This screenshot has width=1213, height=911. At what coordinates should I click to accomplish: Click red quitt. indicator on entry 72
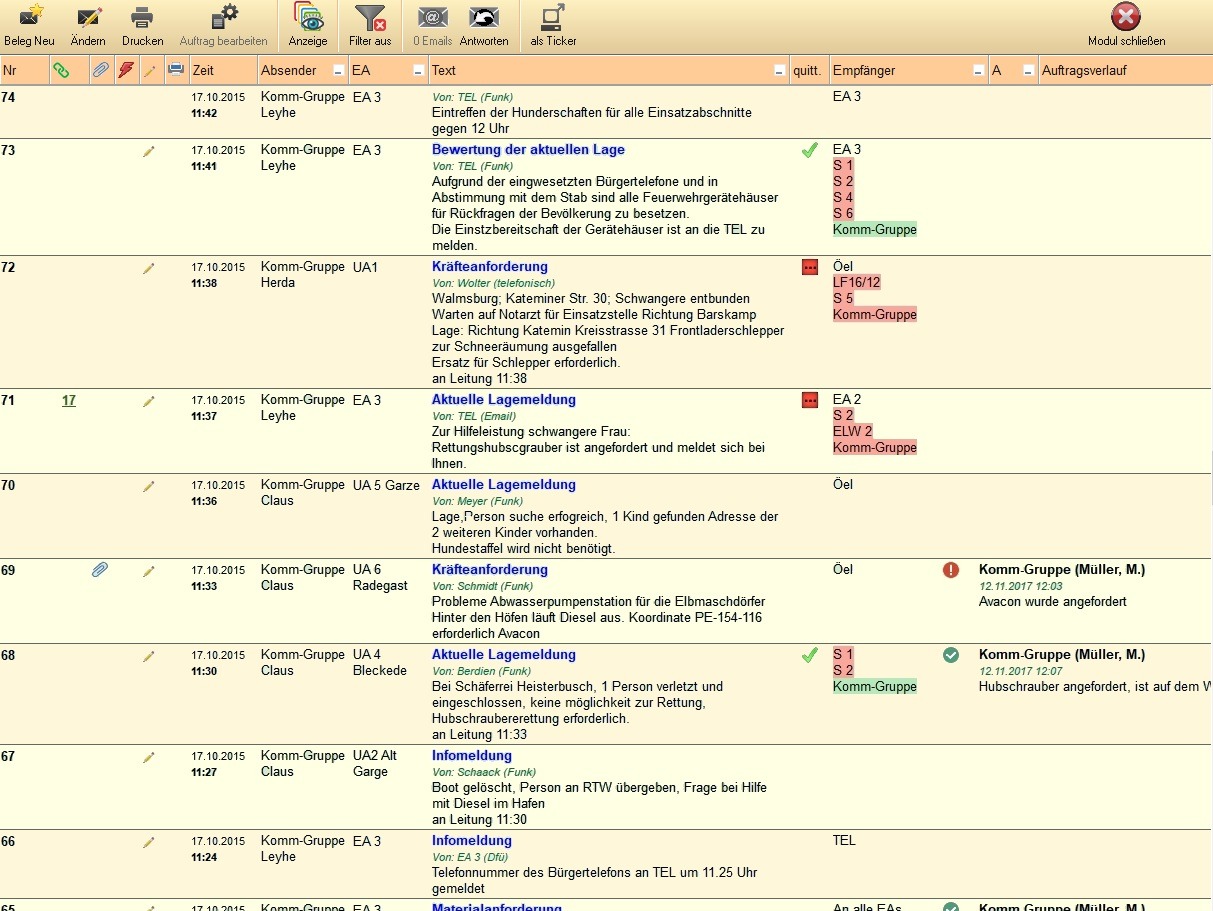coord(809,268)
